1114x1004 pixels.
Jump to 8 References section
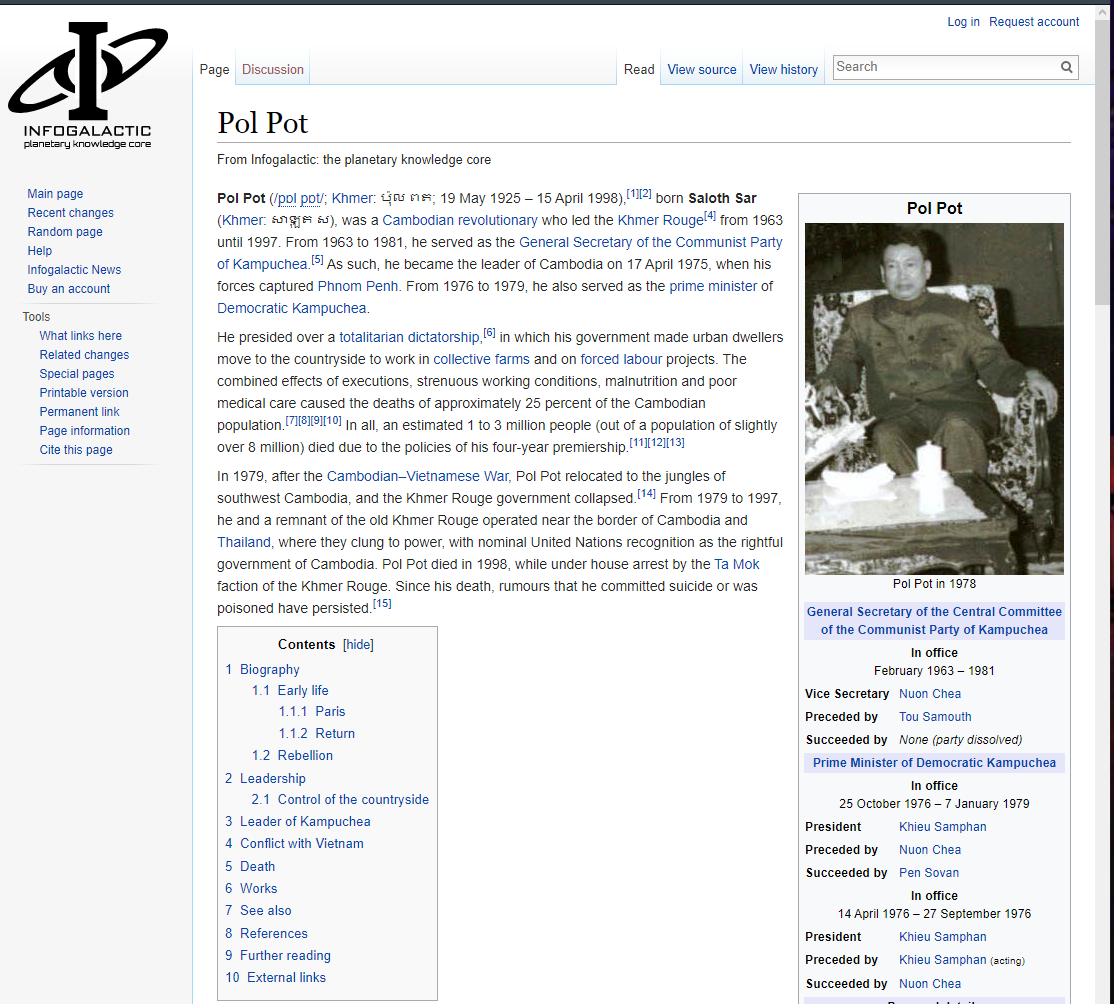pos(266,934)
